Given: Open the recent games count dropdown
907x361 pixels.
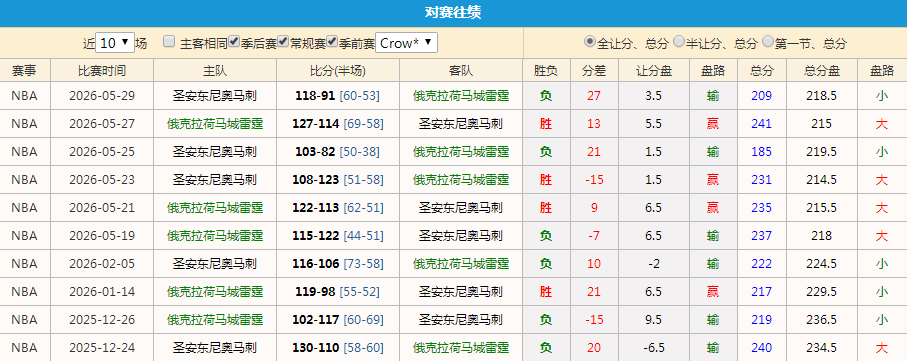Looking at the screenshot, I should tap(115, 43).
